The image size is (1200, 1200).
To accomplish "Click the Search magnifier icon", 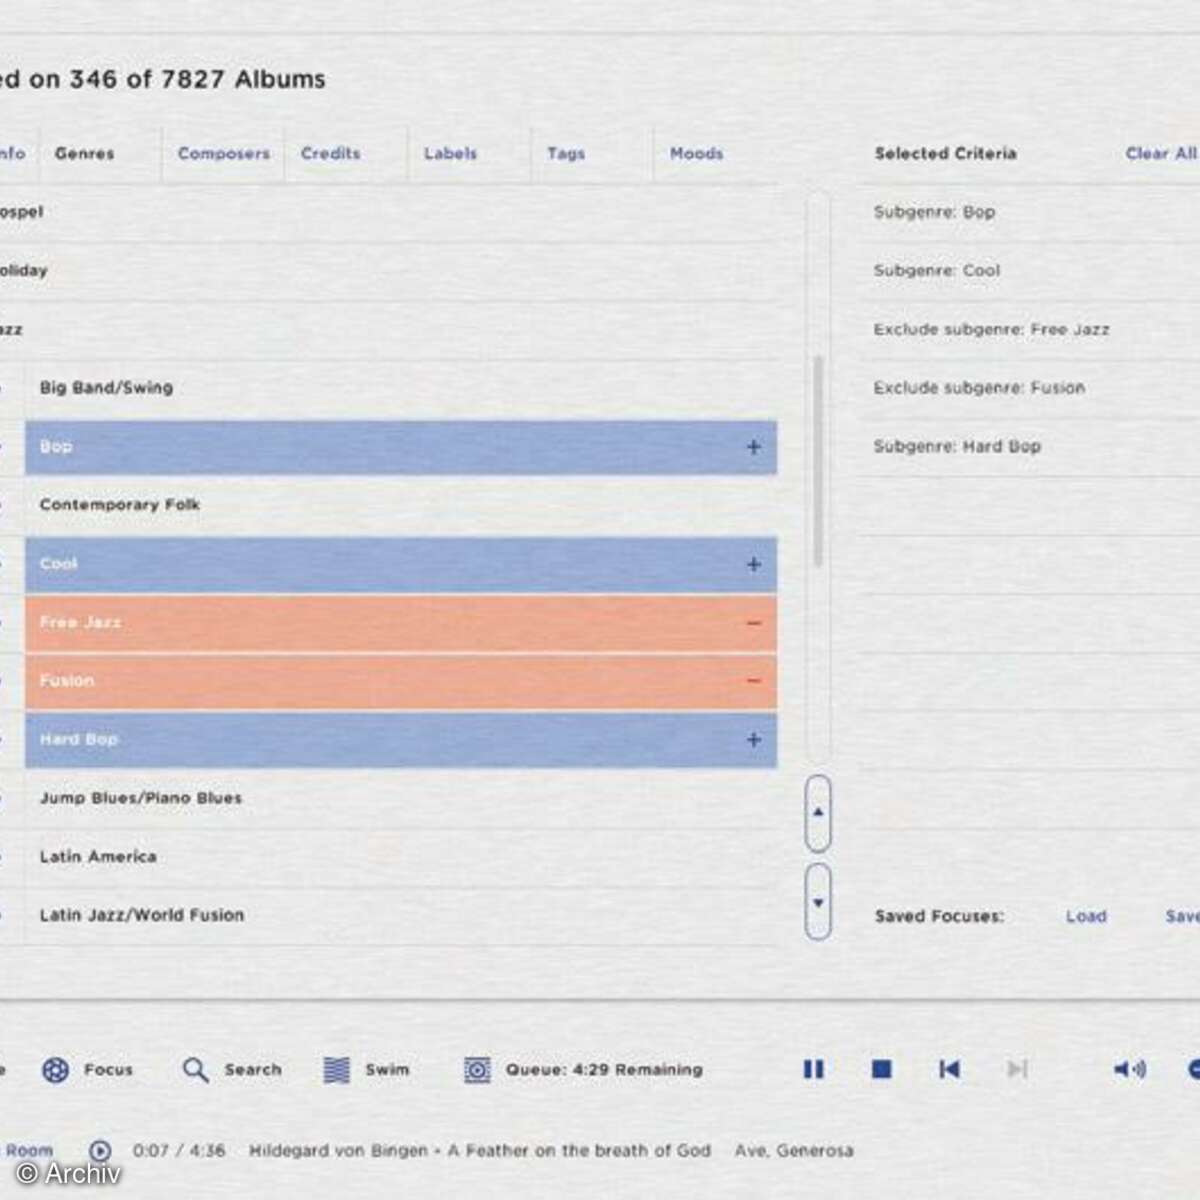I will click(195, 1070).
